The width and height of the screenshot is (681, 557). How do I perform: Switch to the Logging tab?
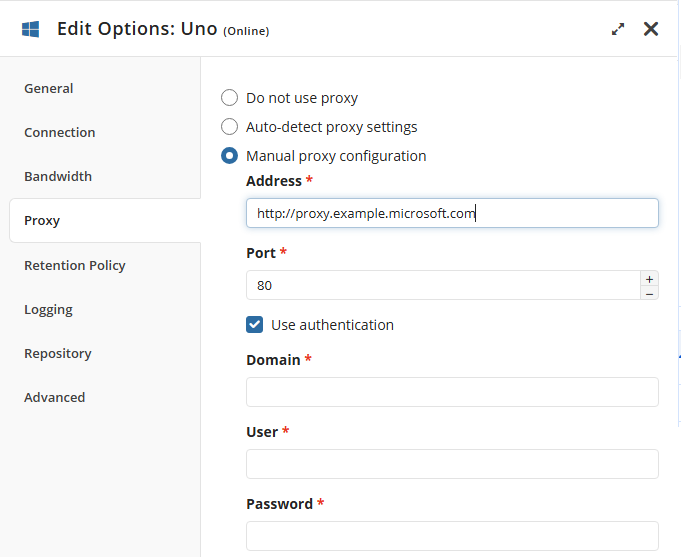pyautogui.click(x=48, y=309)
